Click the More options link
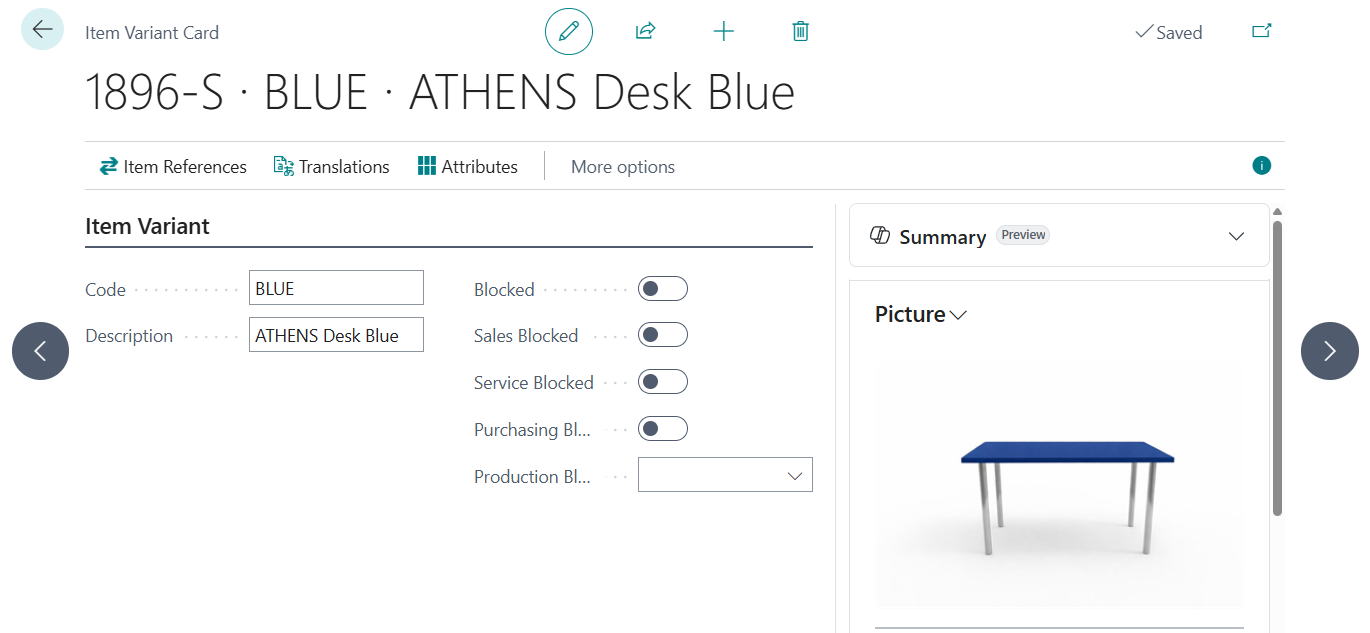Image resolution: width=1370 pixels, height=633 pixels. [x=622, y=167]
